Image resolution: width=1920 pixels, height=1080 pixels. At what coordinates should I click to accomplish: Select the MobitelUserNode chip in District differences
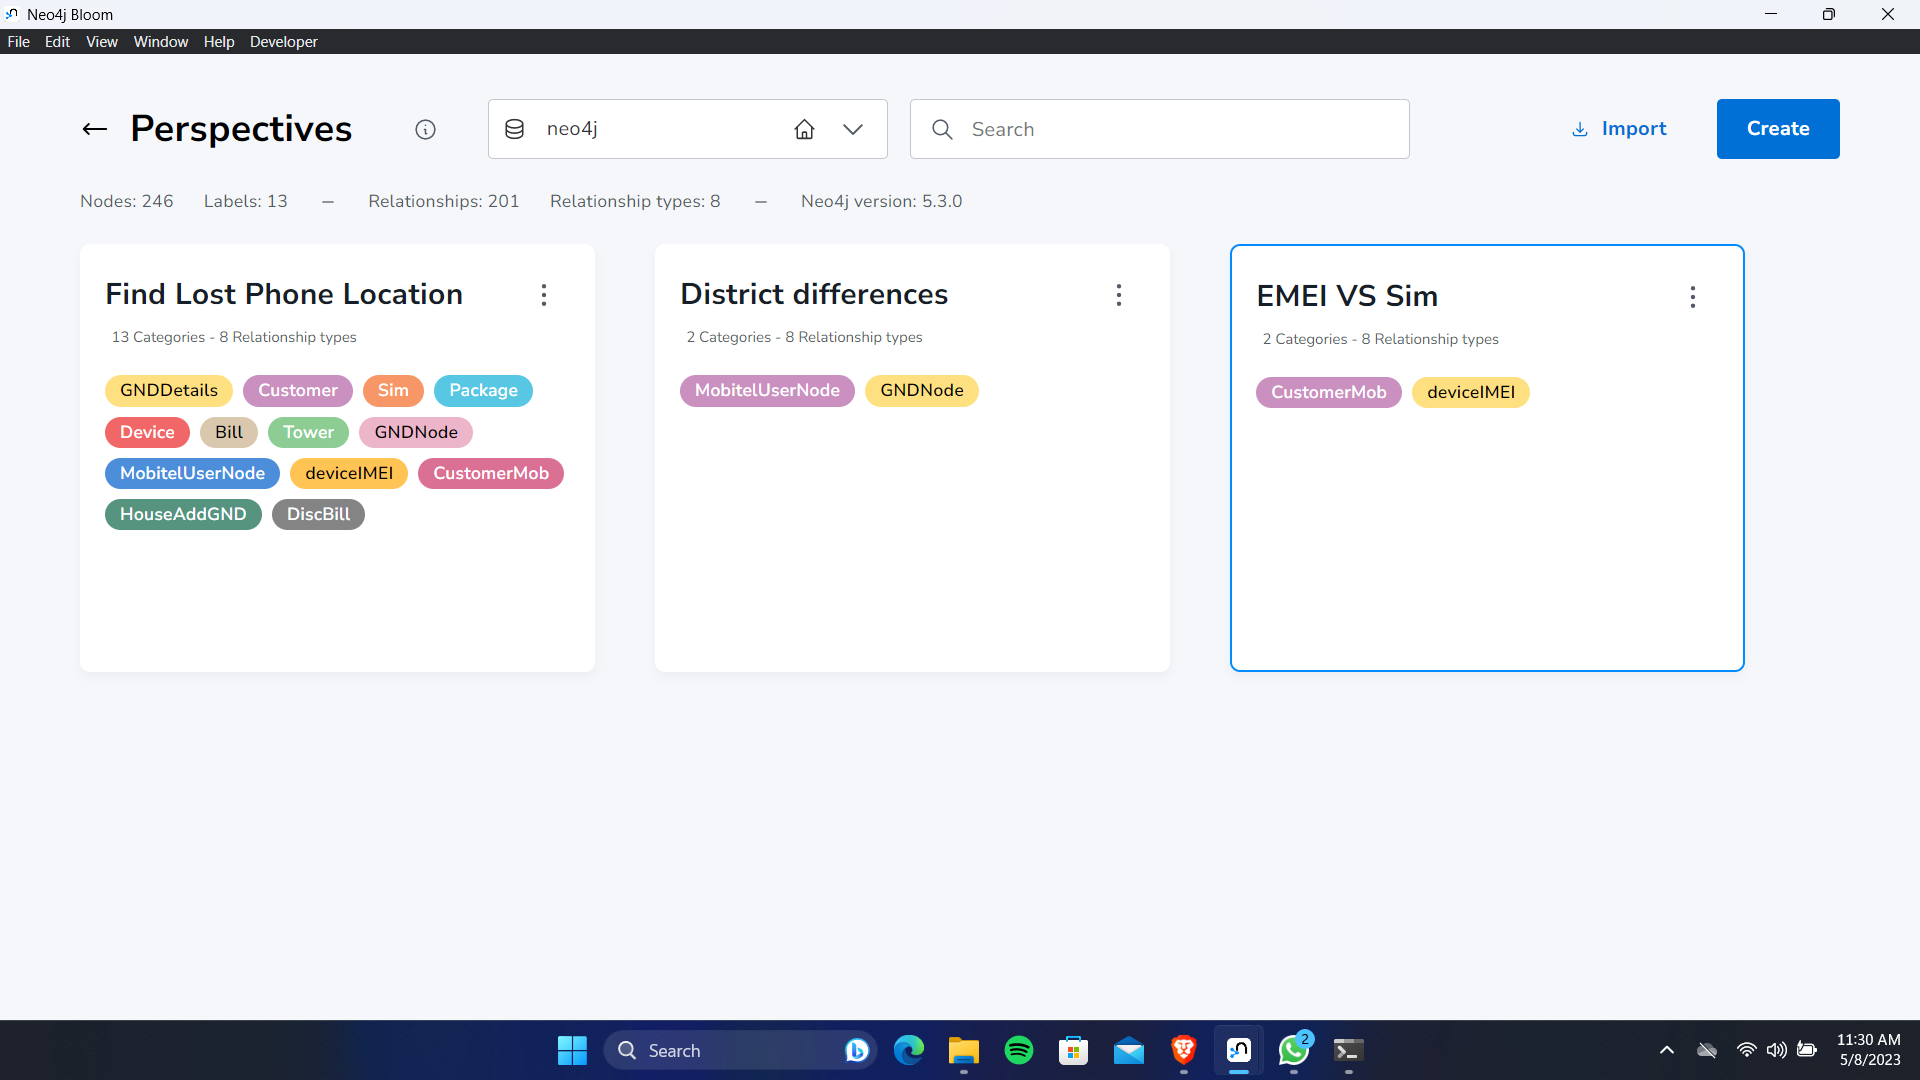(x=767, y=390)
